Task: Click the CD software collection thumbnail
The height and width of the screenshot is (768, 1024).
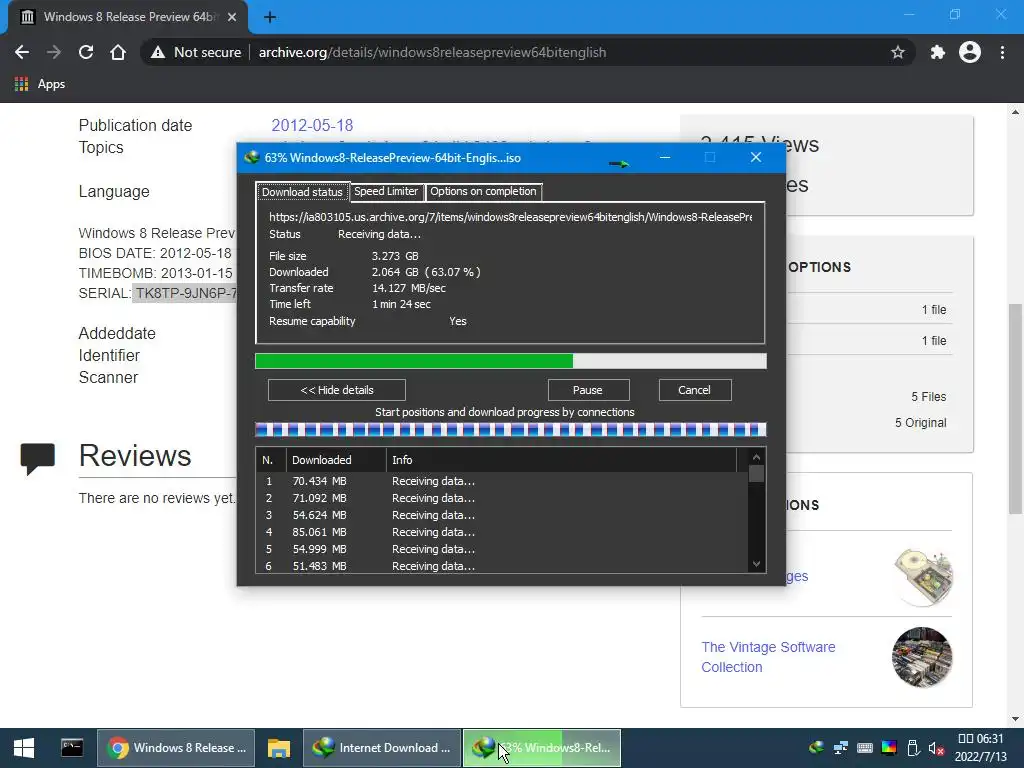Action: (922, 577)
